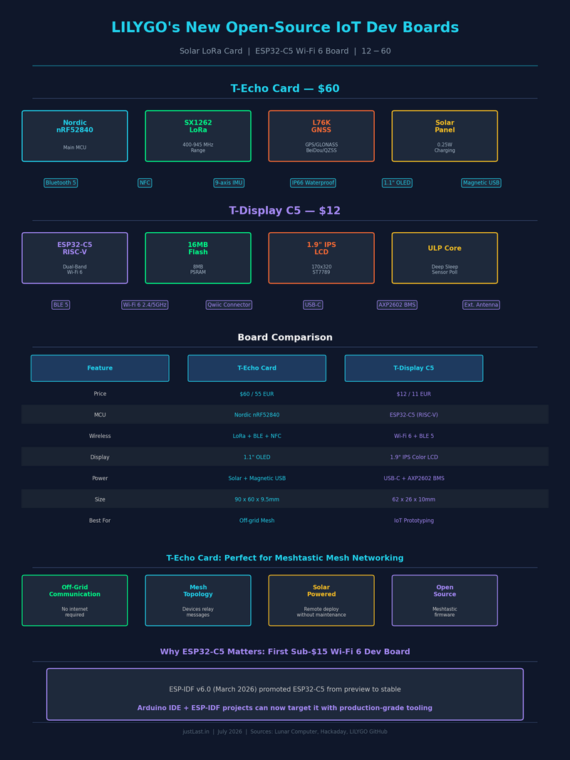Viewport: 570px width, 760px height.
Task: Select the Magnetic USB tag
Action: pos(481,183)
